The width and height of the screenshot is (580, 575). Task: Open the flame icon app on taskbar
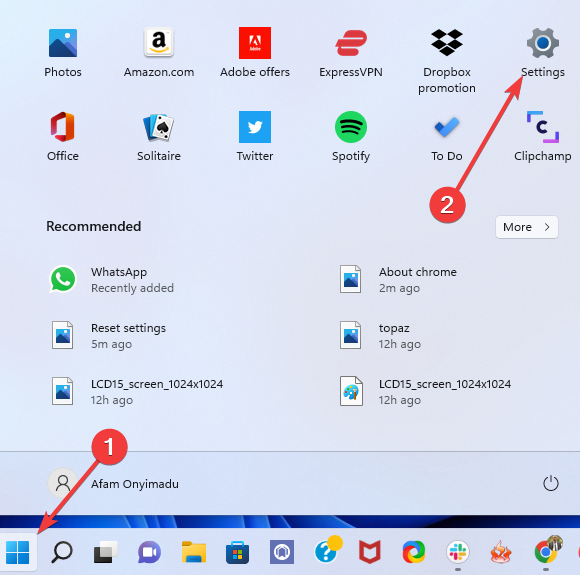click(x=501, y=552)
